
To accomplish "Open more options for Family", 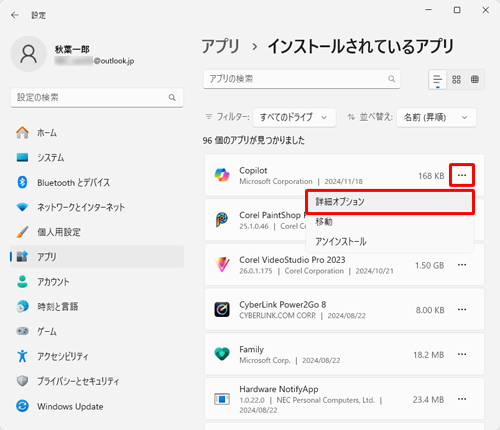I will pyautogui.click(x=462, y=354).
